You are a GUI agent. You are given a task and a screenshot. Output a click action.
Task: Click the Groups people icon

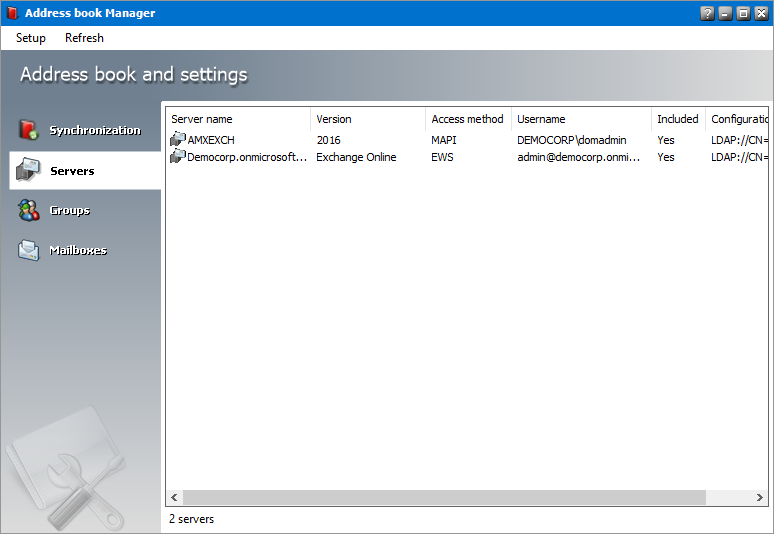(28, 210)
